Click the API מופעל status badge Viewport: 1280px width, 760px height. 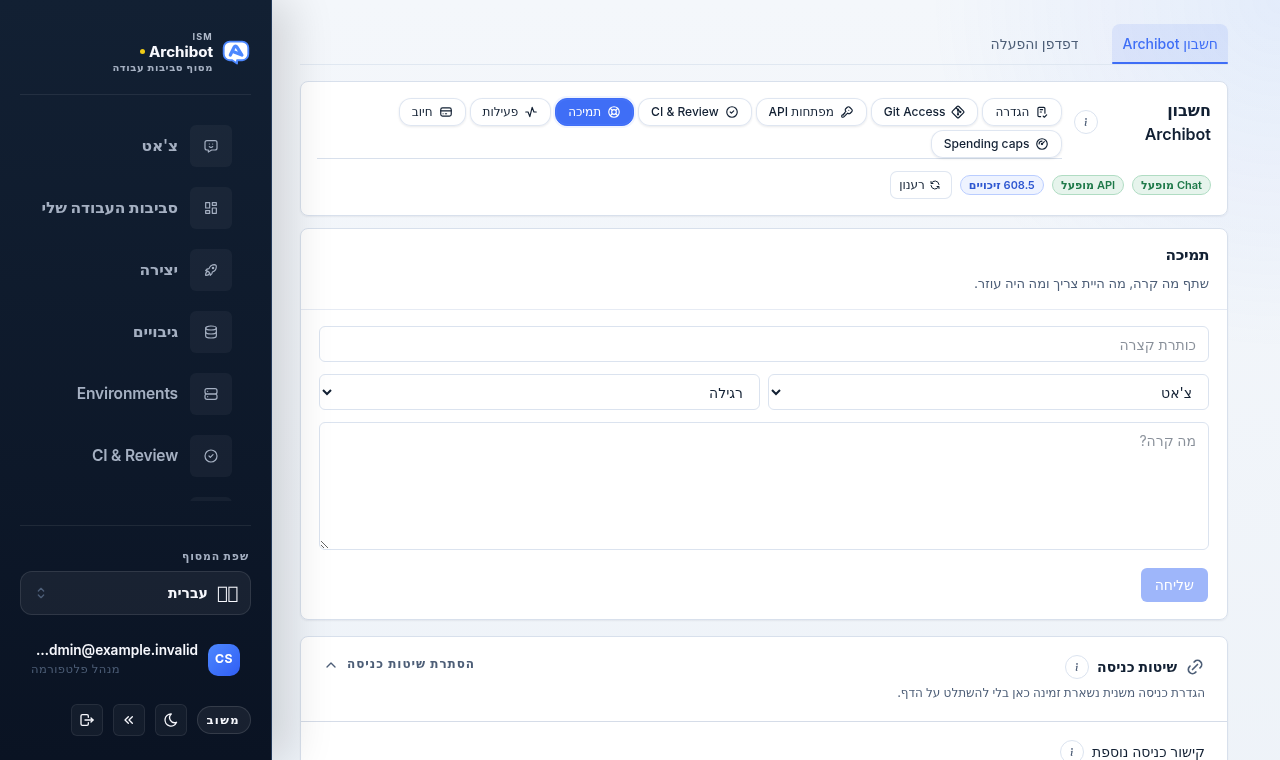[x=1088, y=185]
